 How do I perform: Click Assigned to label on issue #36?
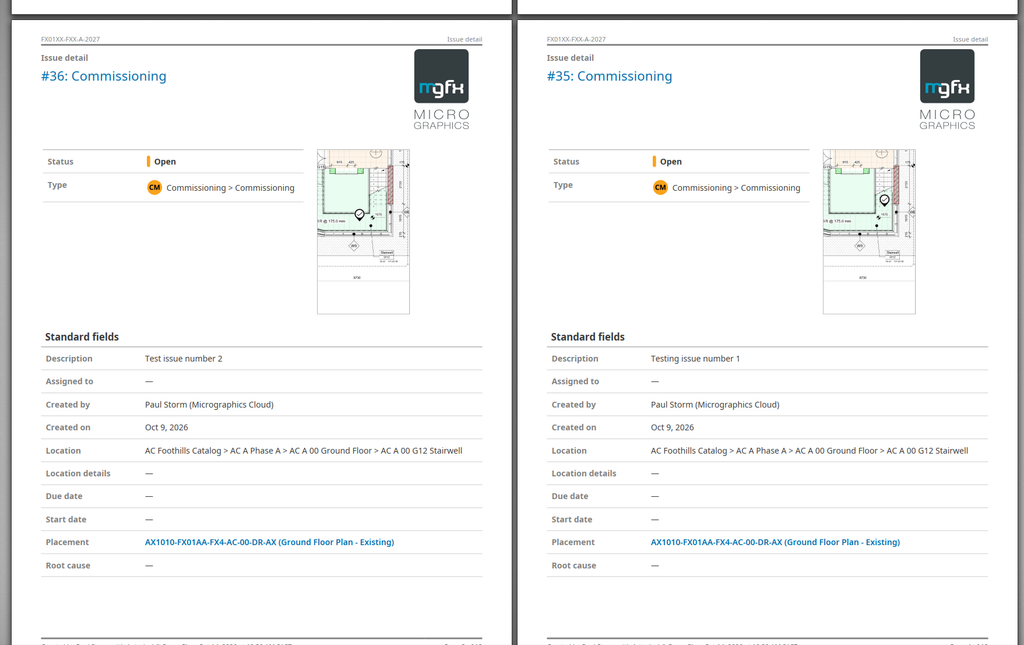click(69, 381)
